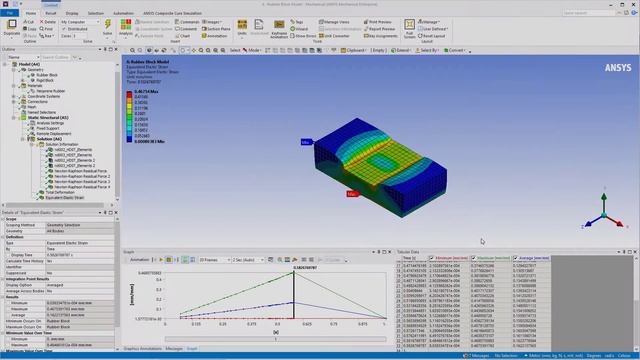Collapse the Static Structural (A5) node
The width and height of the screenshot is (640, 360).
pos(14,118)
